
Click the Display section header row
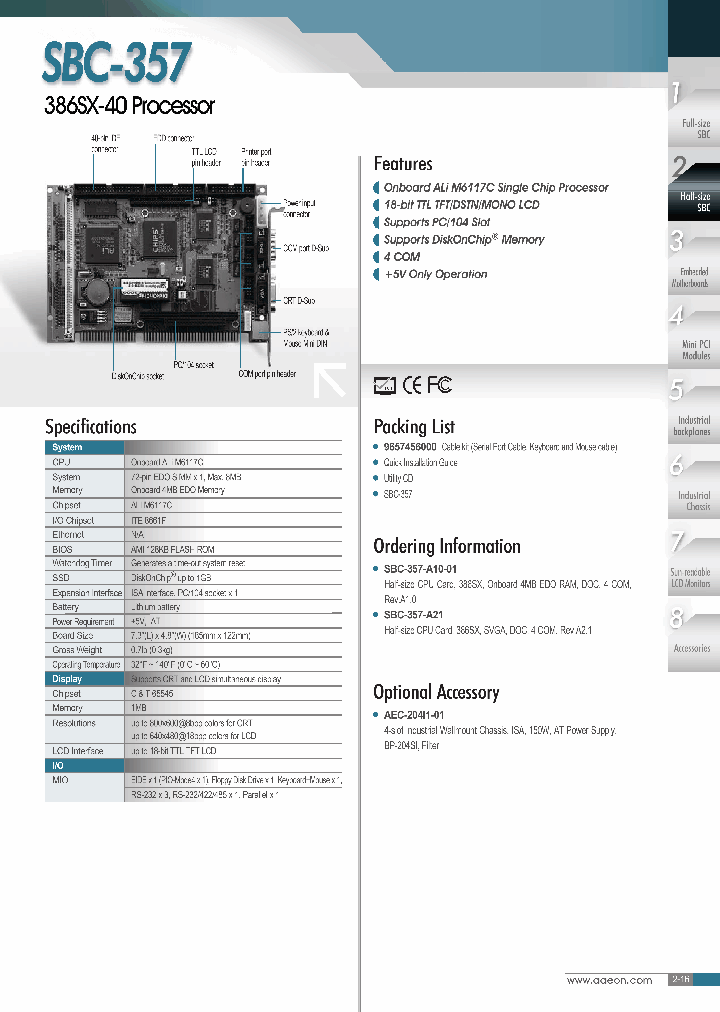tap(194, 679)
